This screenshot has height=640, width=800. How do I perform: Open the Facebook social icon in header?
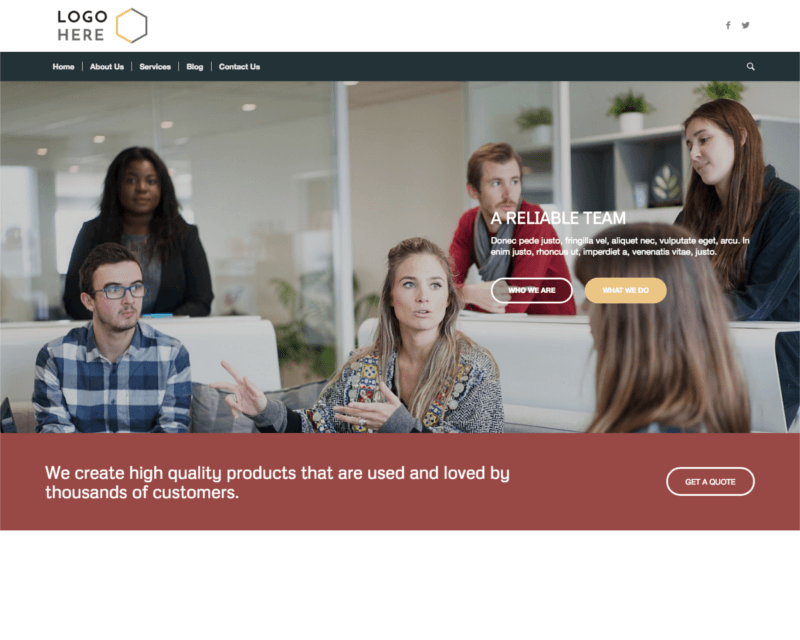tap(728, 26)
